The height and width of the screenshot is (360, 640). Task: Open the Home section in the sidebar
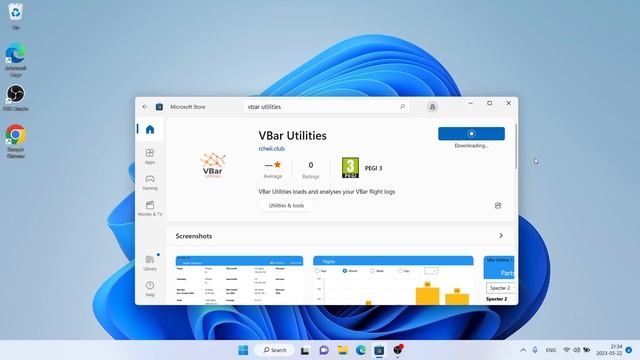pyautogui.click(x=150, y=129)
